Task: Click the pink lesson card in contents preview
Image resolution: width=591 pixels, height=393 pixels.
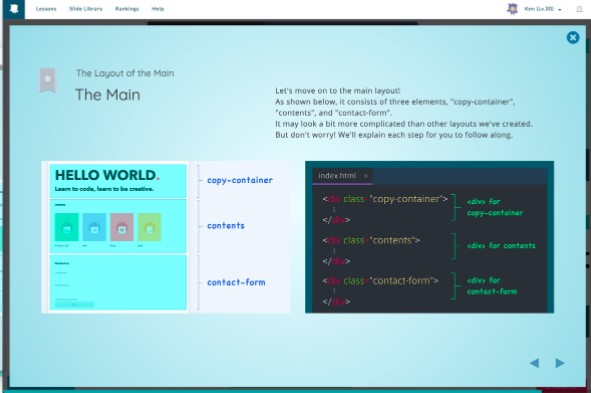Action: (x=122, y=227)
